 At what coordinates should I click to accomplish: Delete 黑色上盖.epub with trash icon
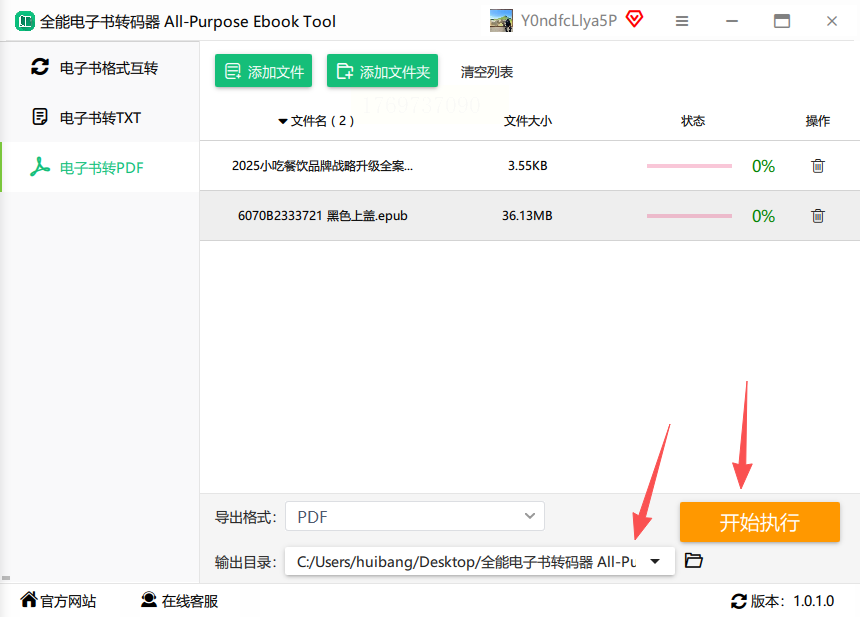click(818, 216)
